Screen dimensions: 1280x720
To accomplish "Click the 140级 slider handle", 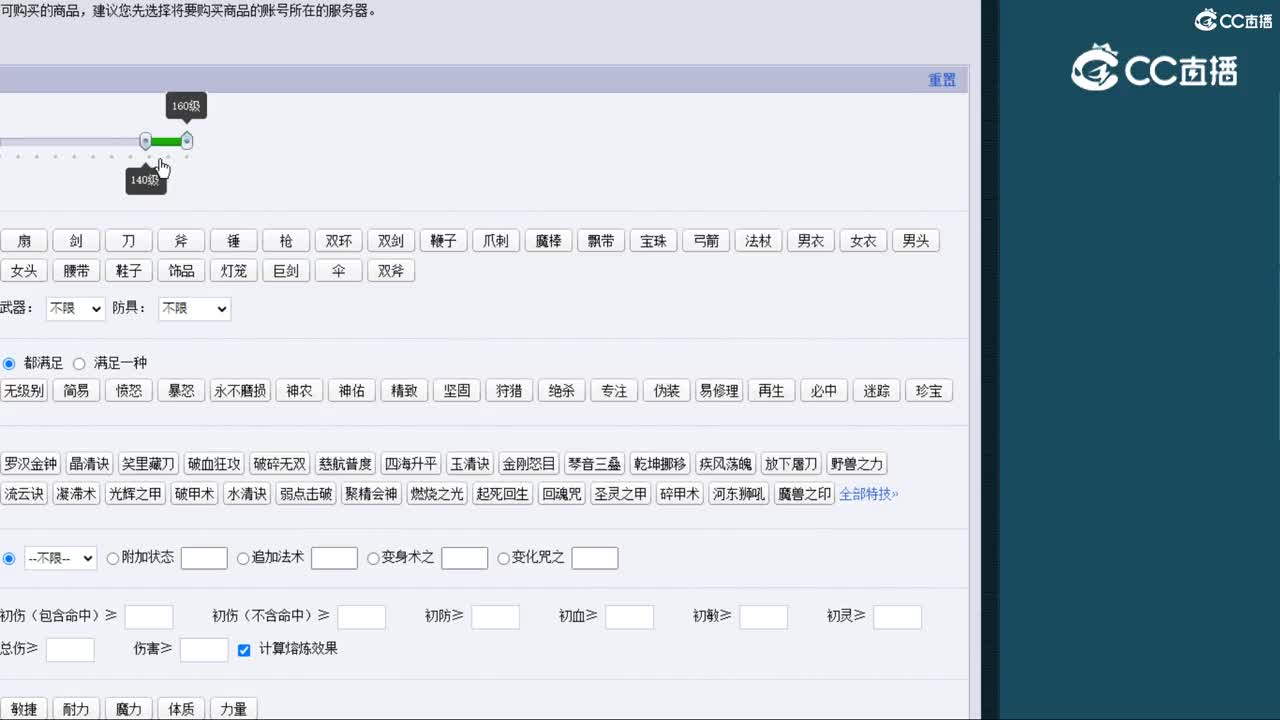I will tap(146, 141).
